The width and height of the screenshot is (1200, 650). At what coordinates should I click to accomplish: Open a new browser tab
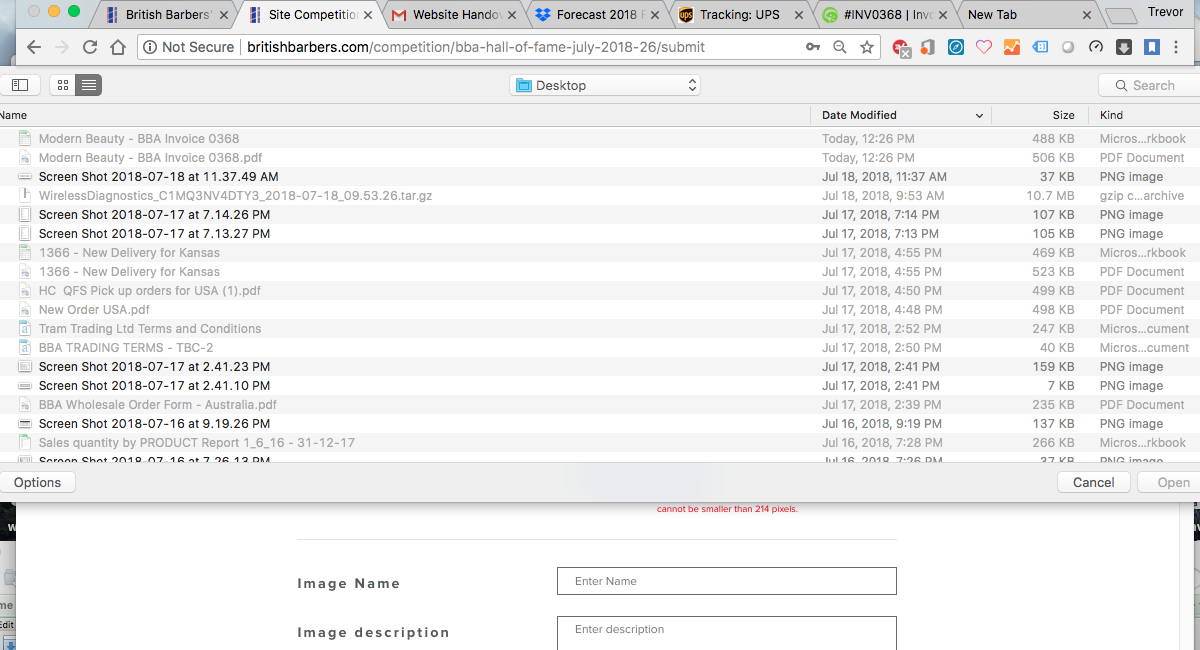pos(1123,16)
